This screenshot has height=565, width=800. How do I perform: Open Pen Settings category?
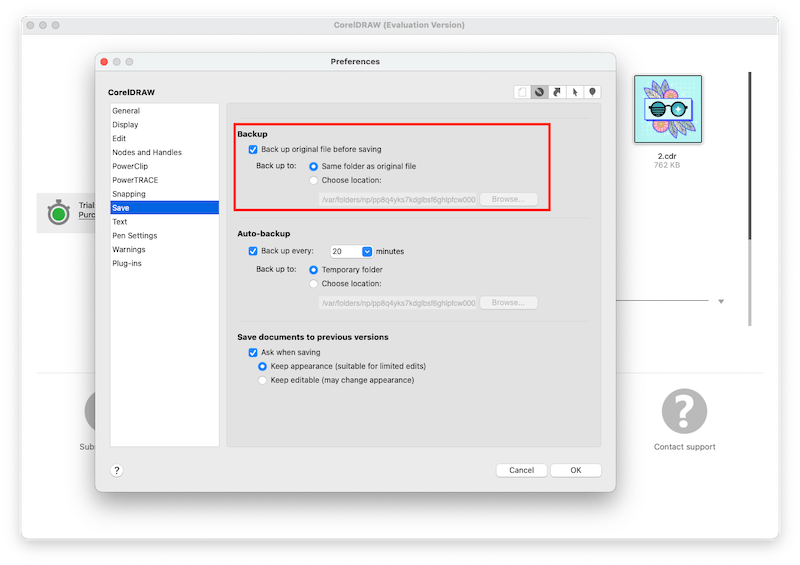pyautogui.click(x=134, y=236)
